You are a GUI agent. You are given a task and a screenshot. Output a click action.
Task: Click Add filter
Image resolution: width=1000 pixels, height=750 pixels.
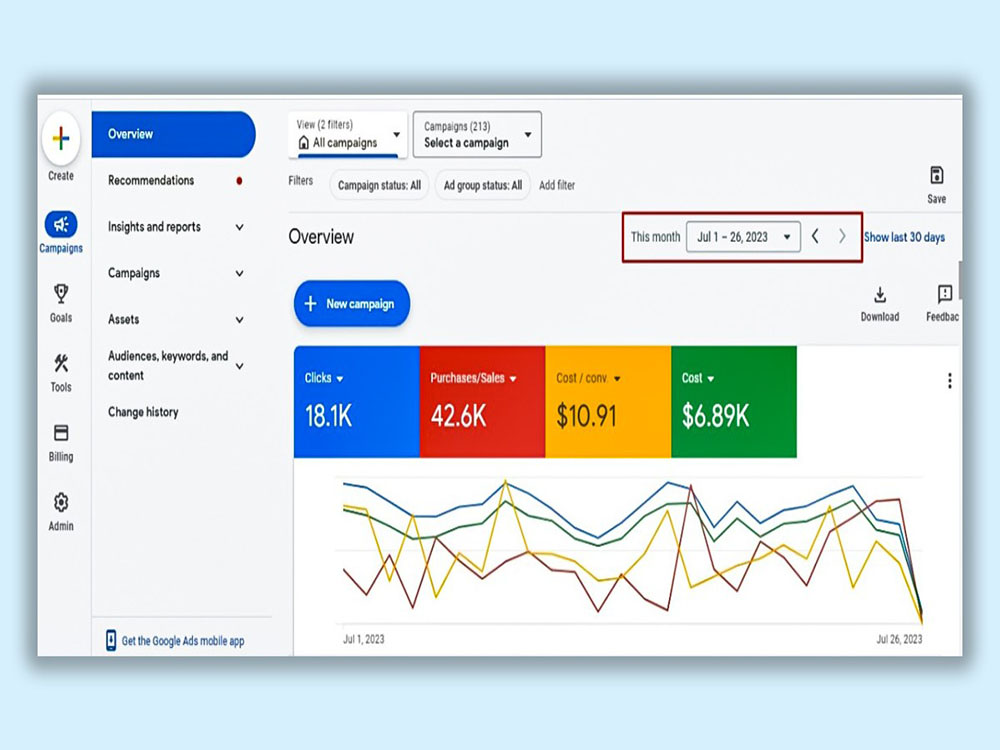coord(557,186)
